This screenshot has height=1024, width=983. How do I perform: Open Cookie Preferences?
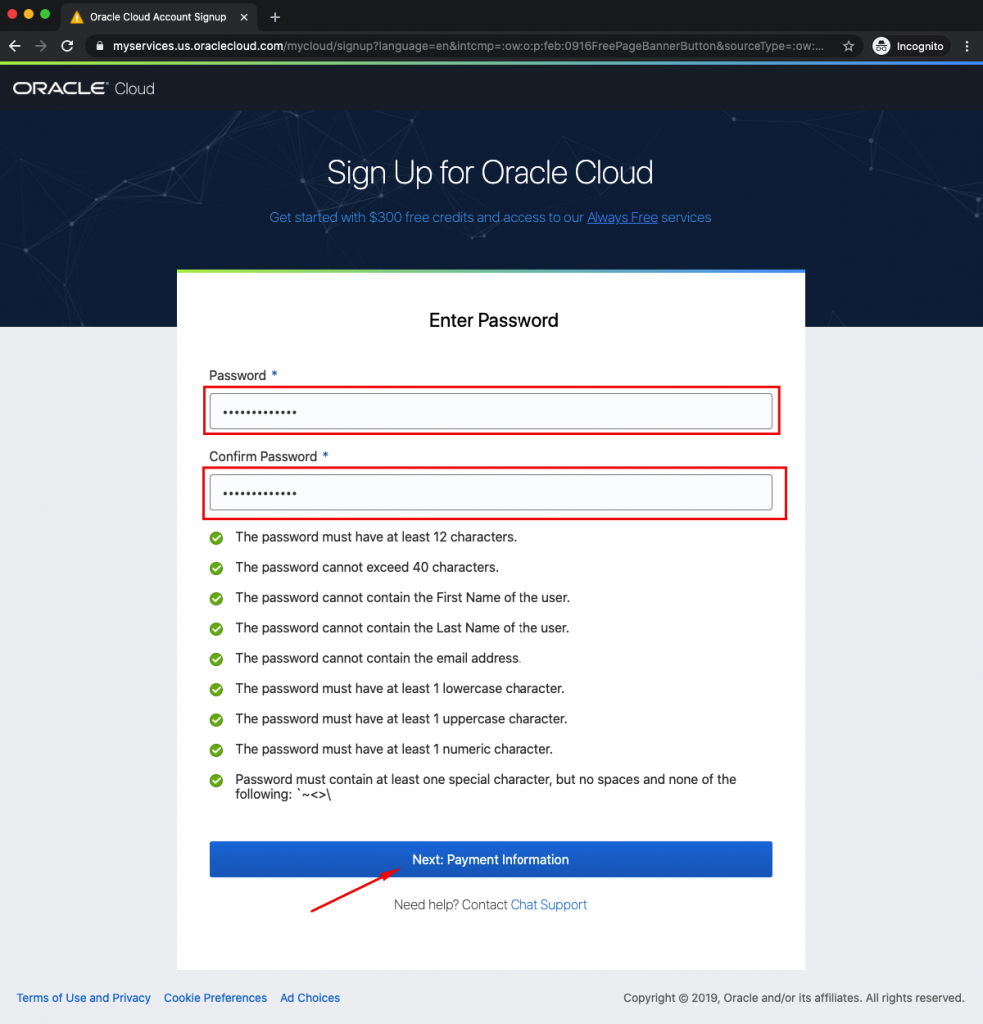point(215,997)
